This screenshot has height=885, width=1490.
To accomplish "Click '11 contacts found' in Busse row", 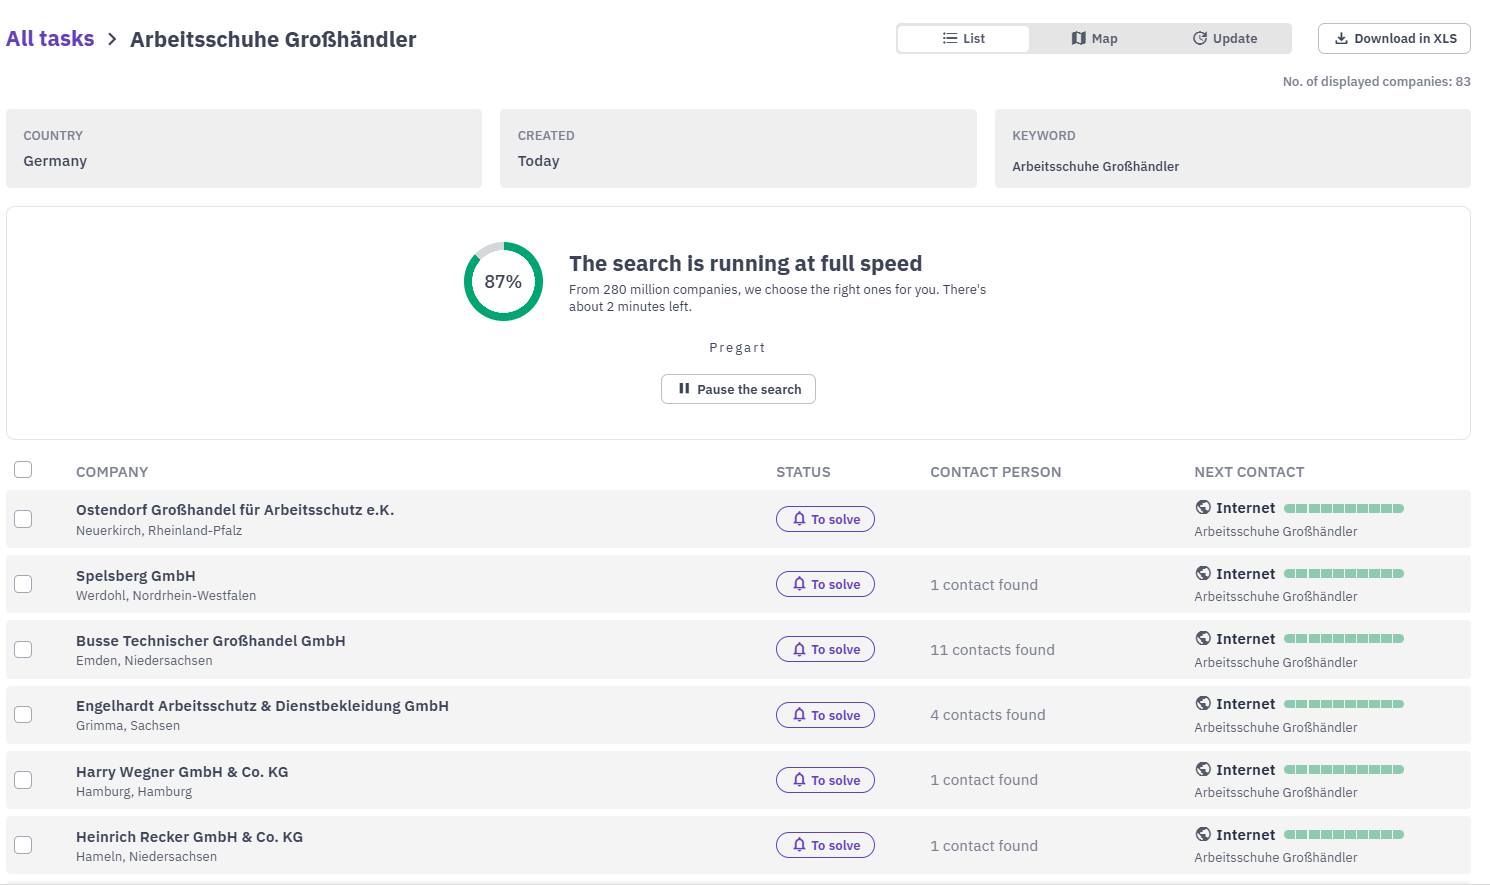I will 992,650.
